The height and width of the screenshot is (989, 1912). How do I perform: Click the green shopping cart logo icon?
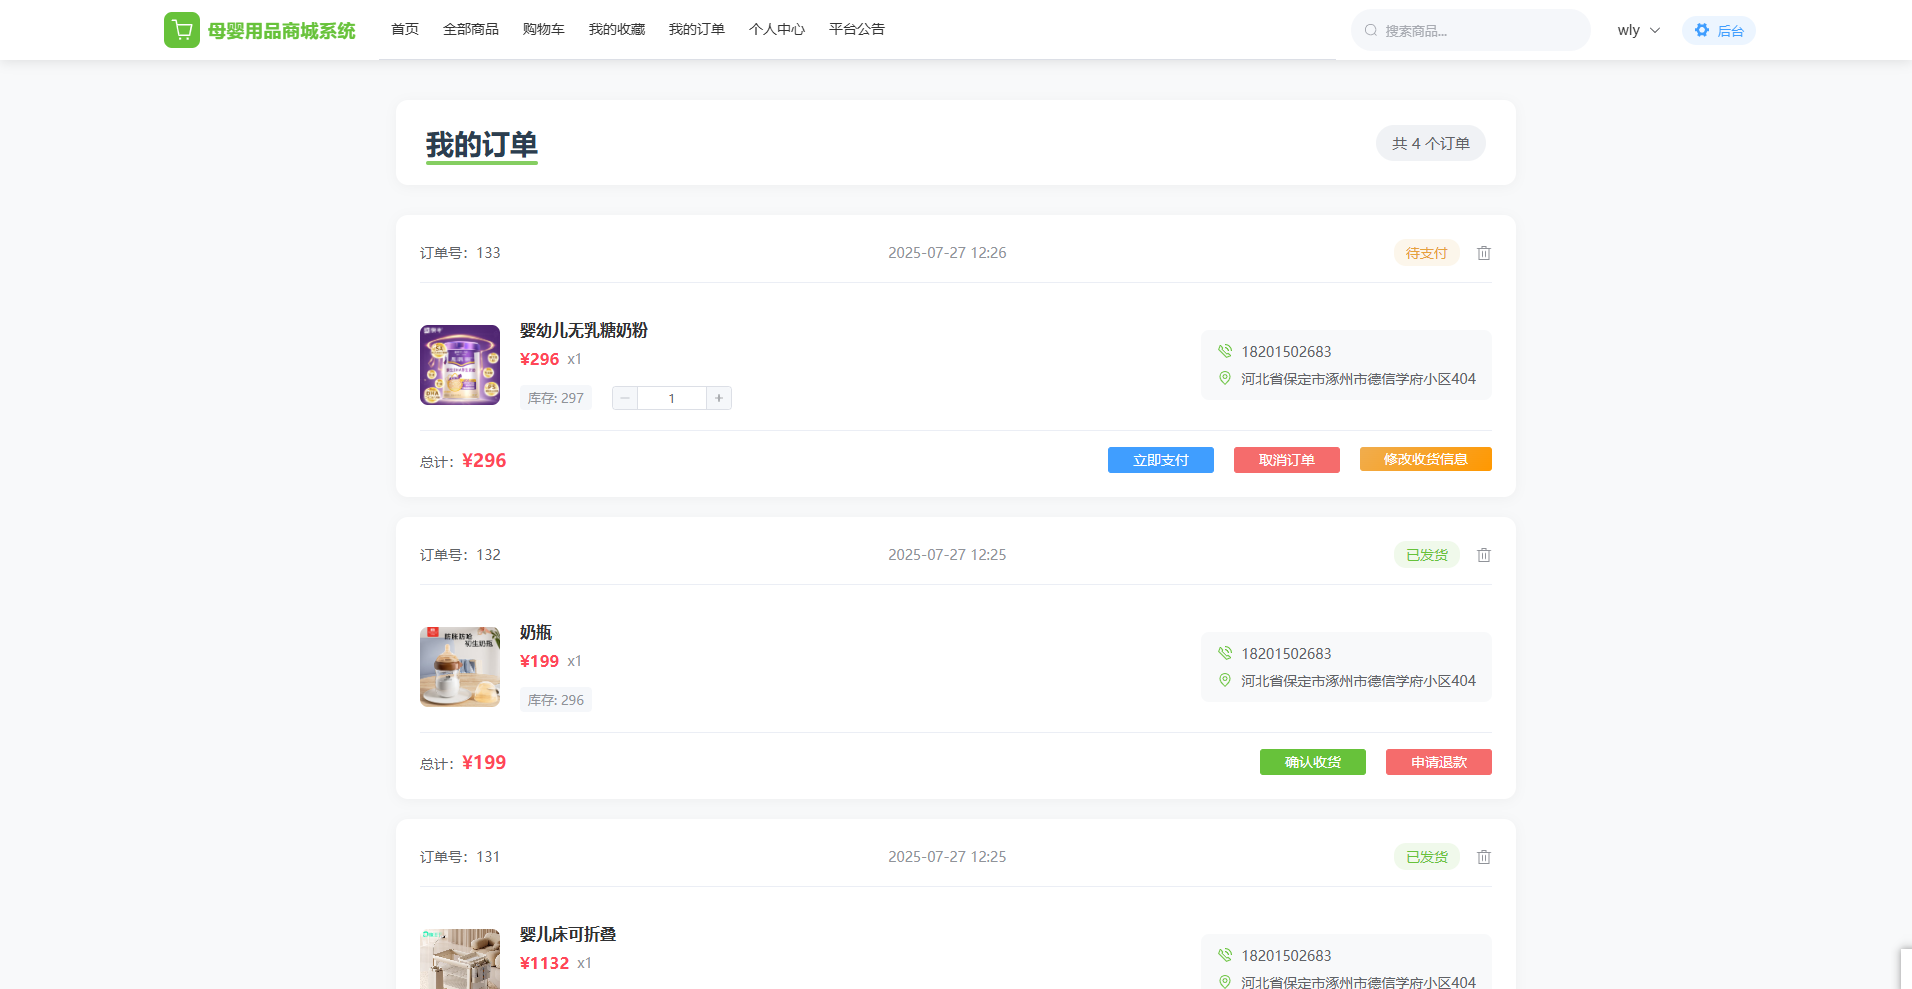181,30
